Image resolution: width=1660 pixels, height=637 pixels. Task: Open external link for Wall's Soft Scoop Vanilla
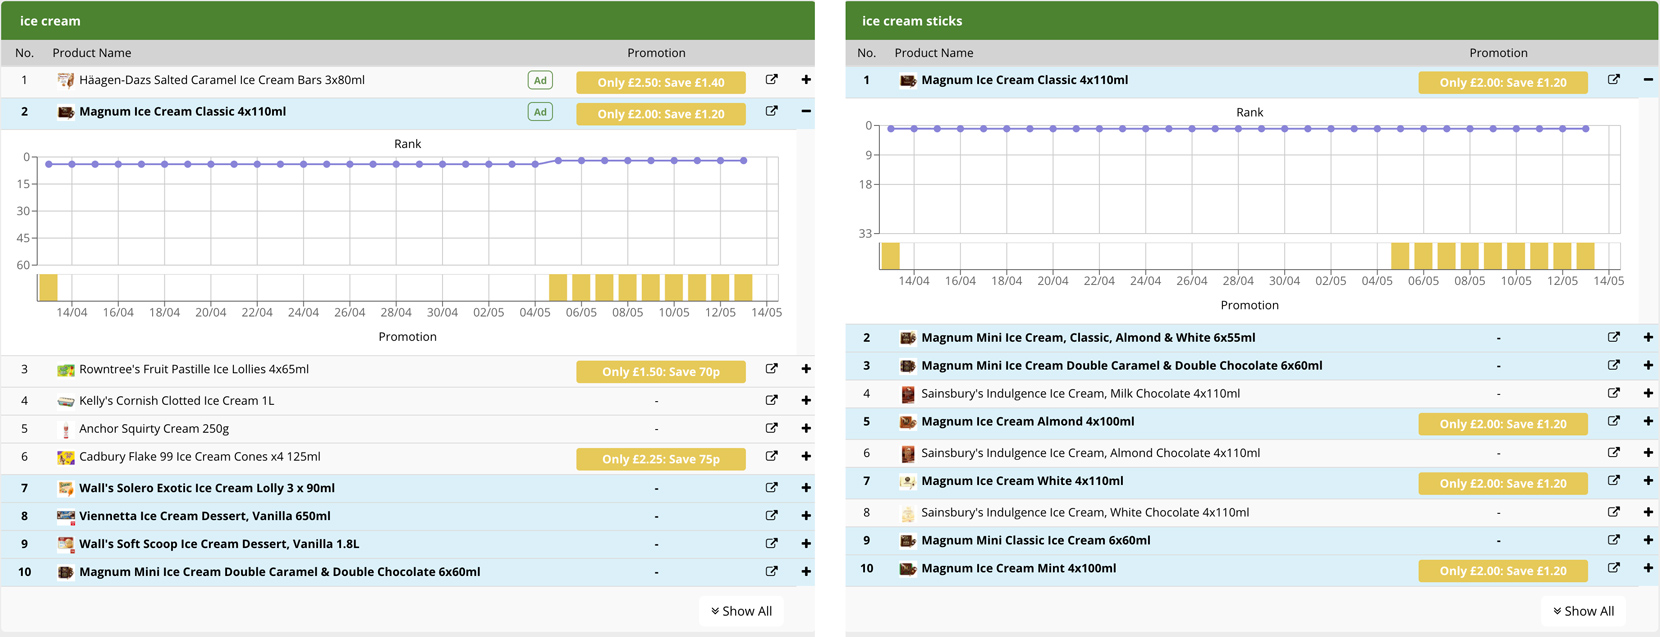pyautogui.click(x=771, y=544)
